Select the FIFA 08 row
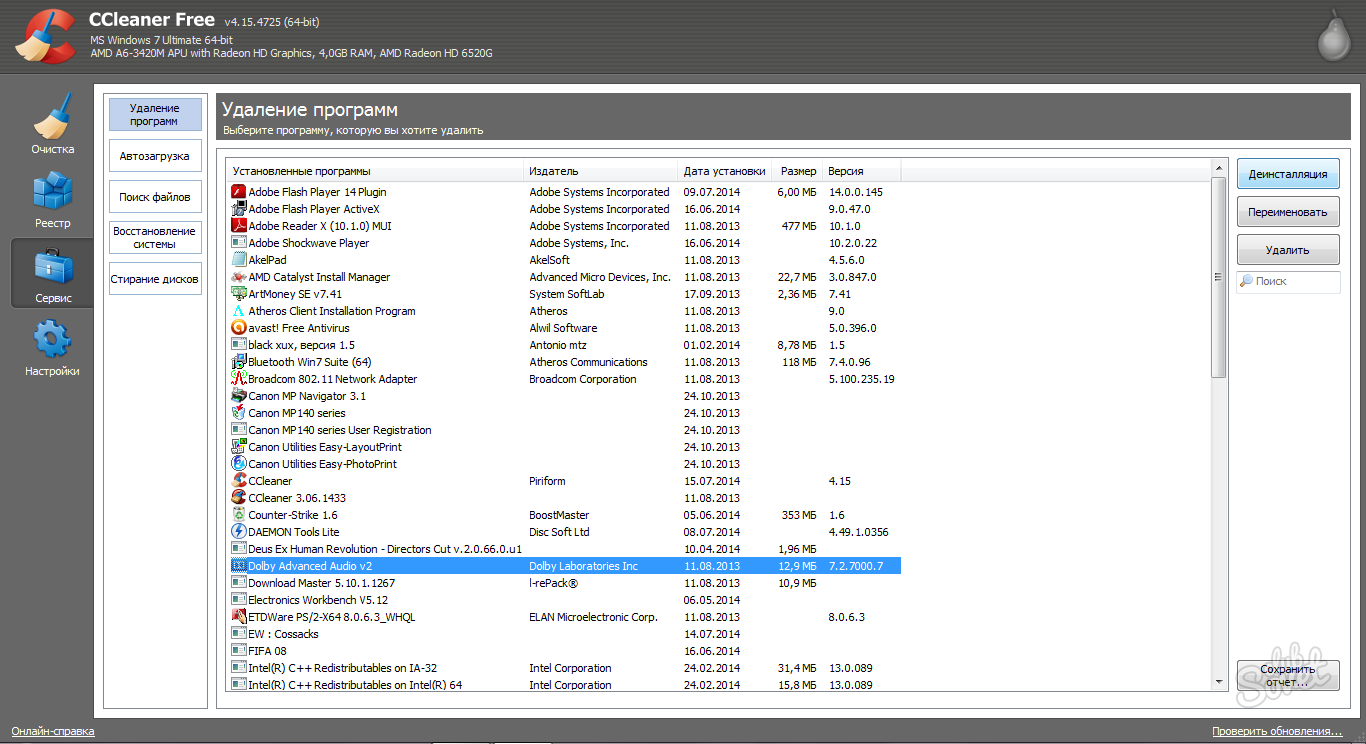Viewport: 1366px width, 744px height. pos(565,651)
